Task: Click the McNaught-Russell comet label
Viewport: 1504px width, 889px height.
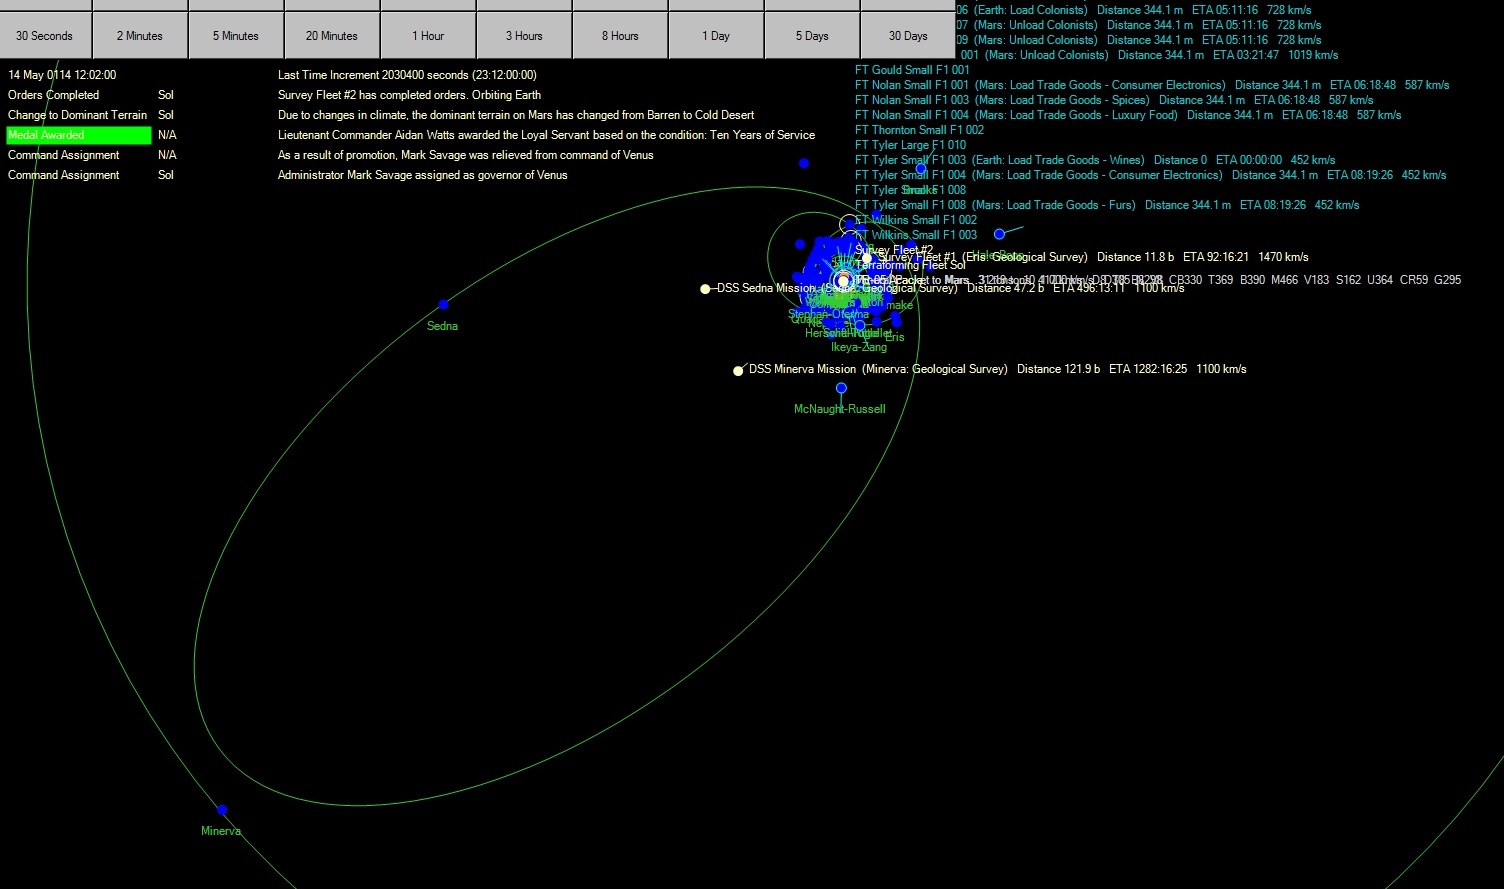Action: pyautogui.click(x=840, y=409)
